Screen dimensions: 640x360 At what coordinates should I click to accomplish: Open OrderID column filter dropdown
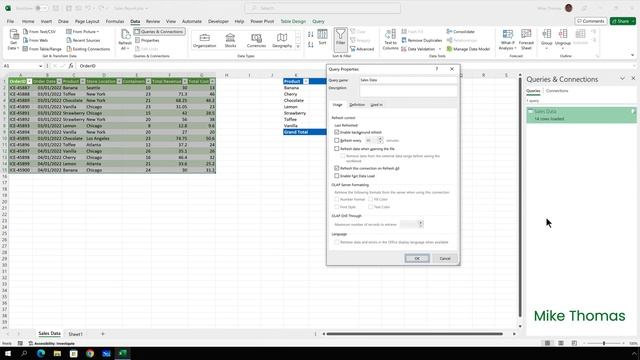(29, 82)
